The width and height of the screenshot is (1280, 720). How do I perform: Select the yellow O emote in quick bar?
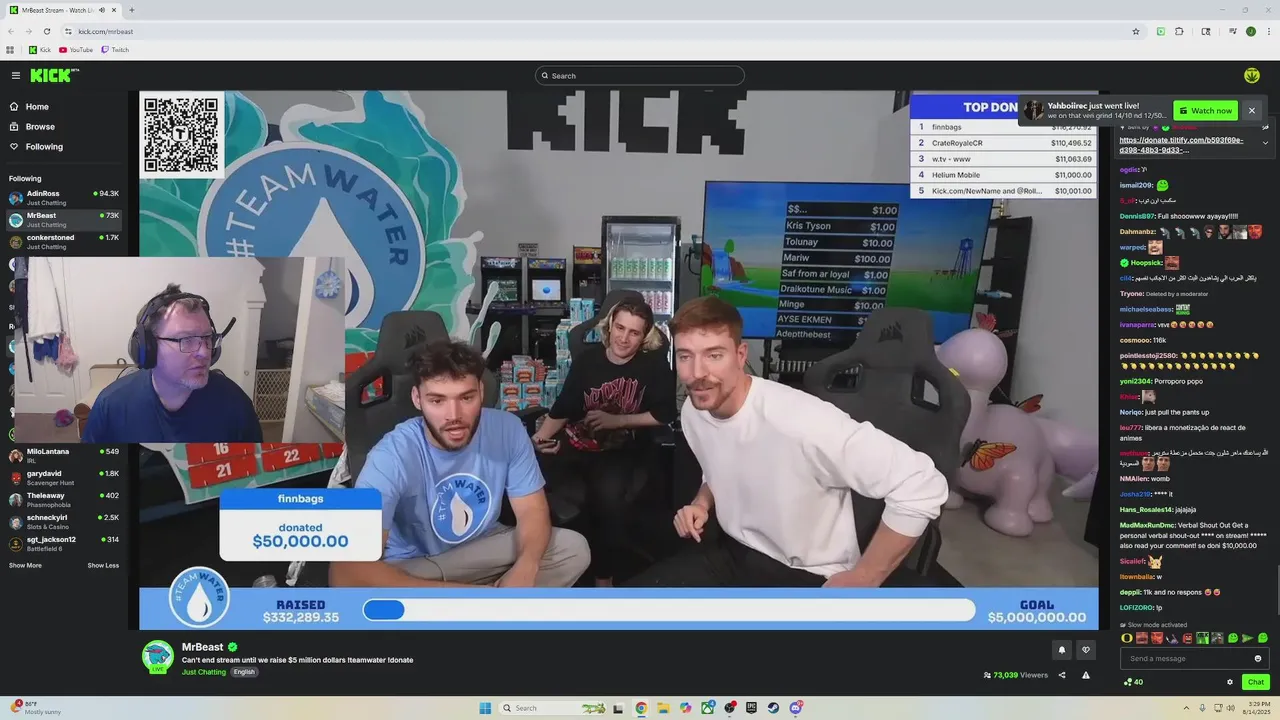point(1126,638)
